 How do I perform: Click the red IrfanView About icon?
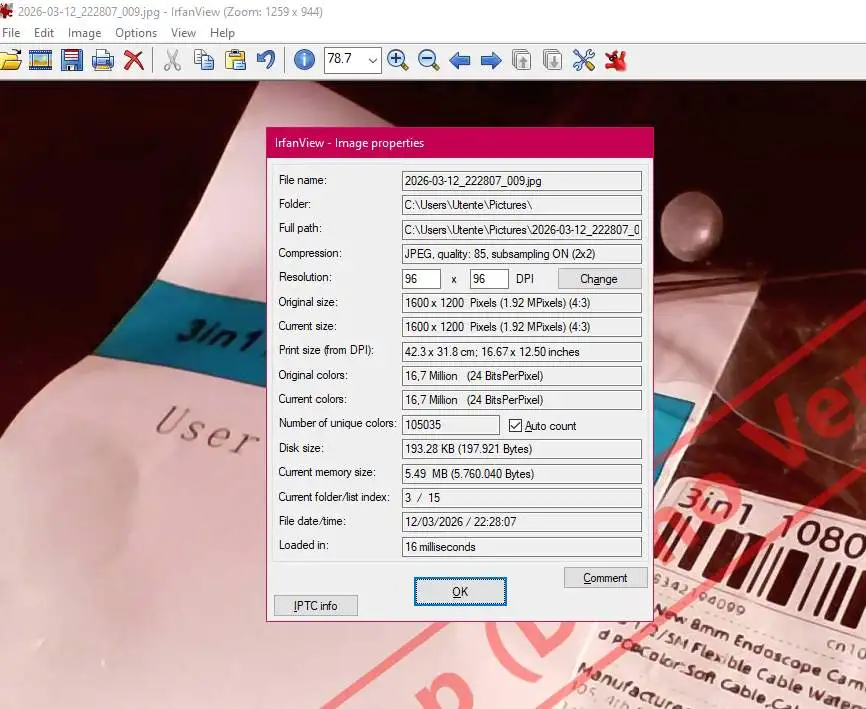pyautogui.click(x=615, y=60)
